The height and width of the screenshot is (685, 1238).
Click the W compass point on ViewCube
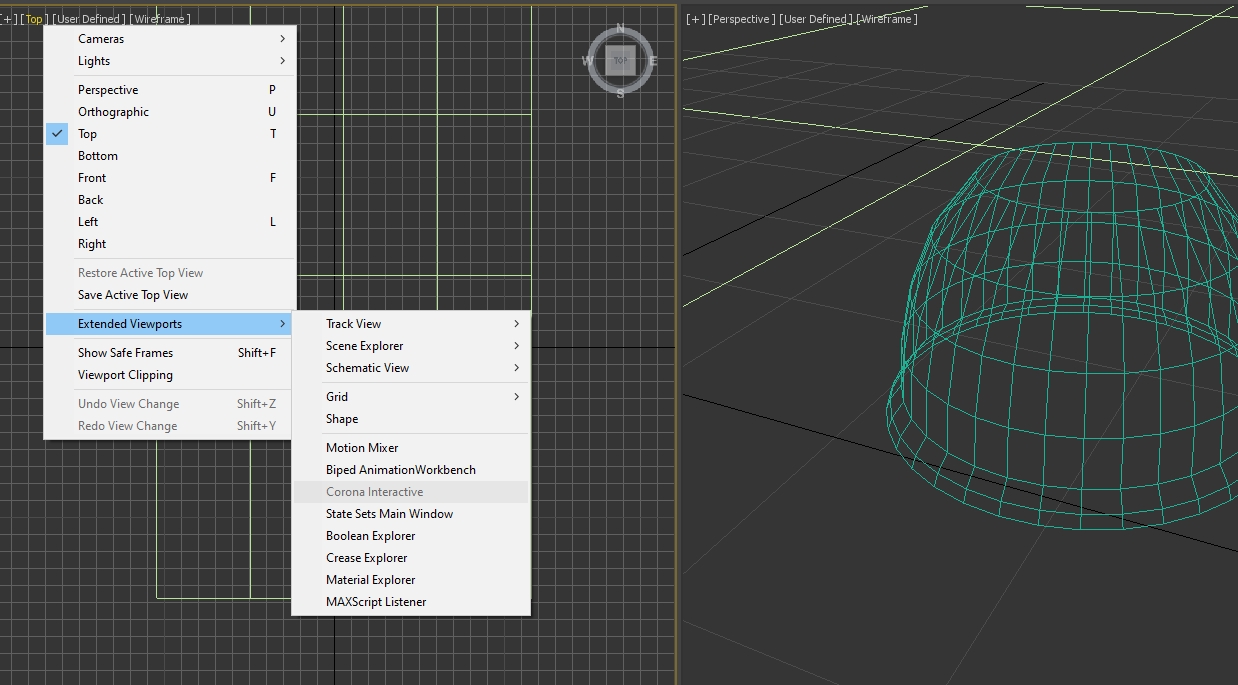point(587,61)
